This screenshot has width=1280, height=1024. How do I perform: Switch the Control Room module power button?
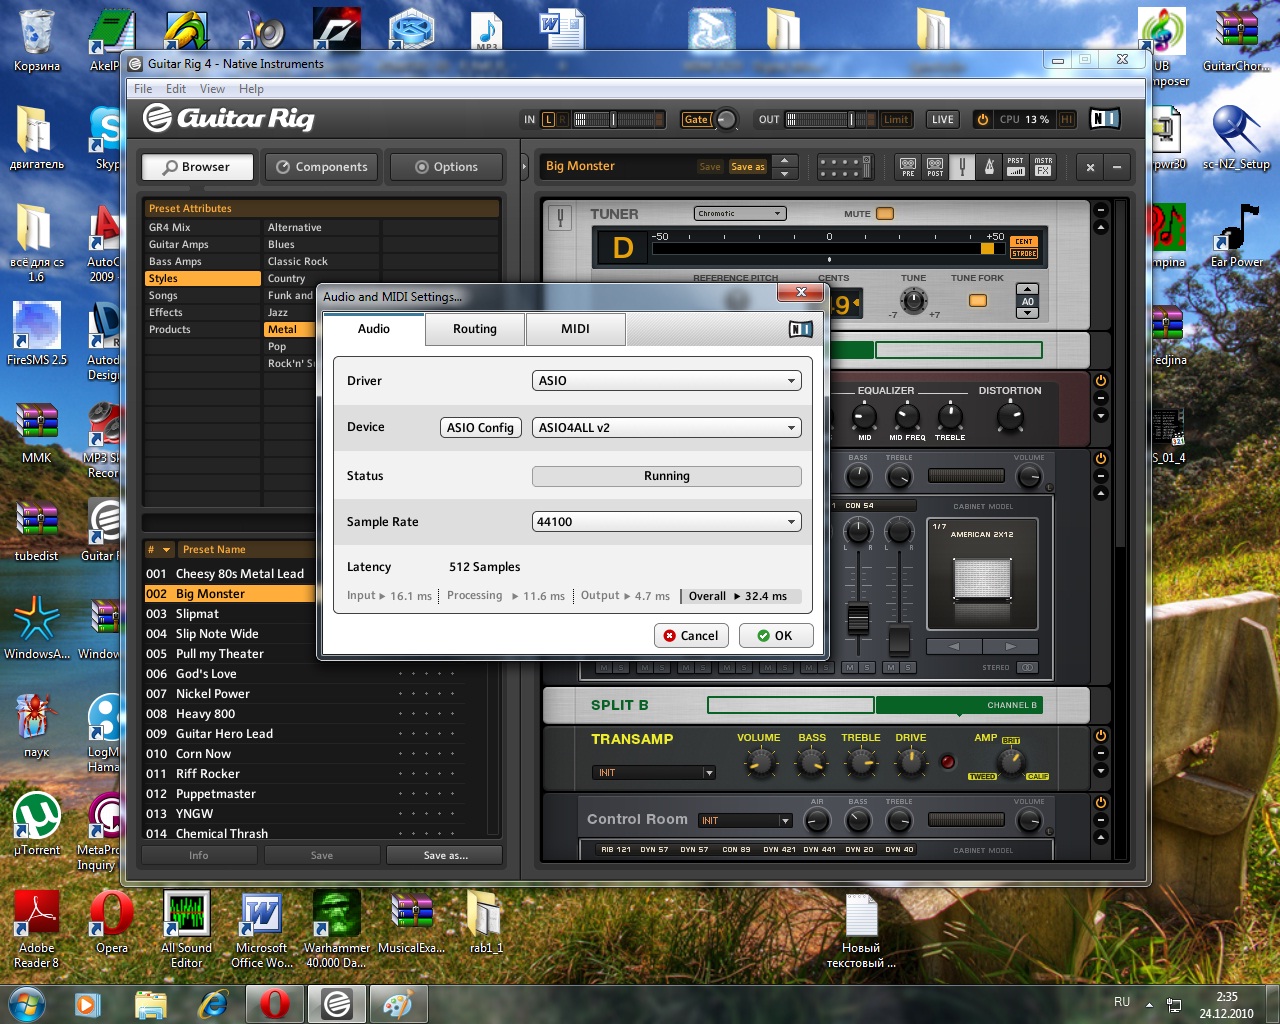1101,802
